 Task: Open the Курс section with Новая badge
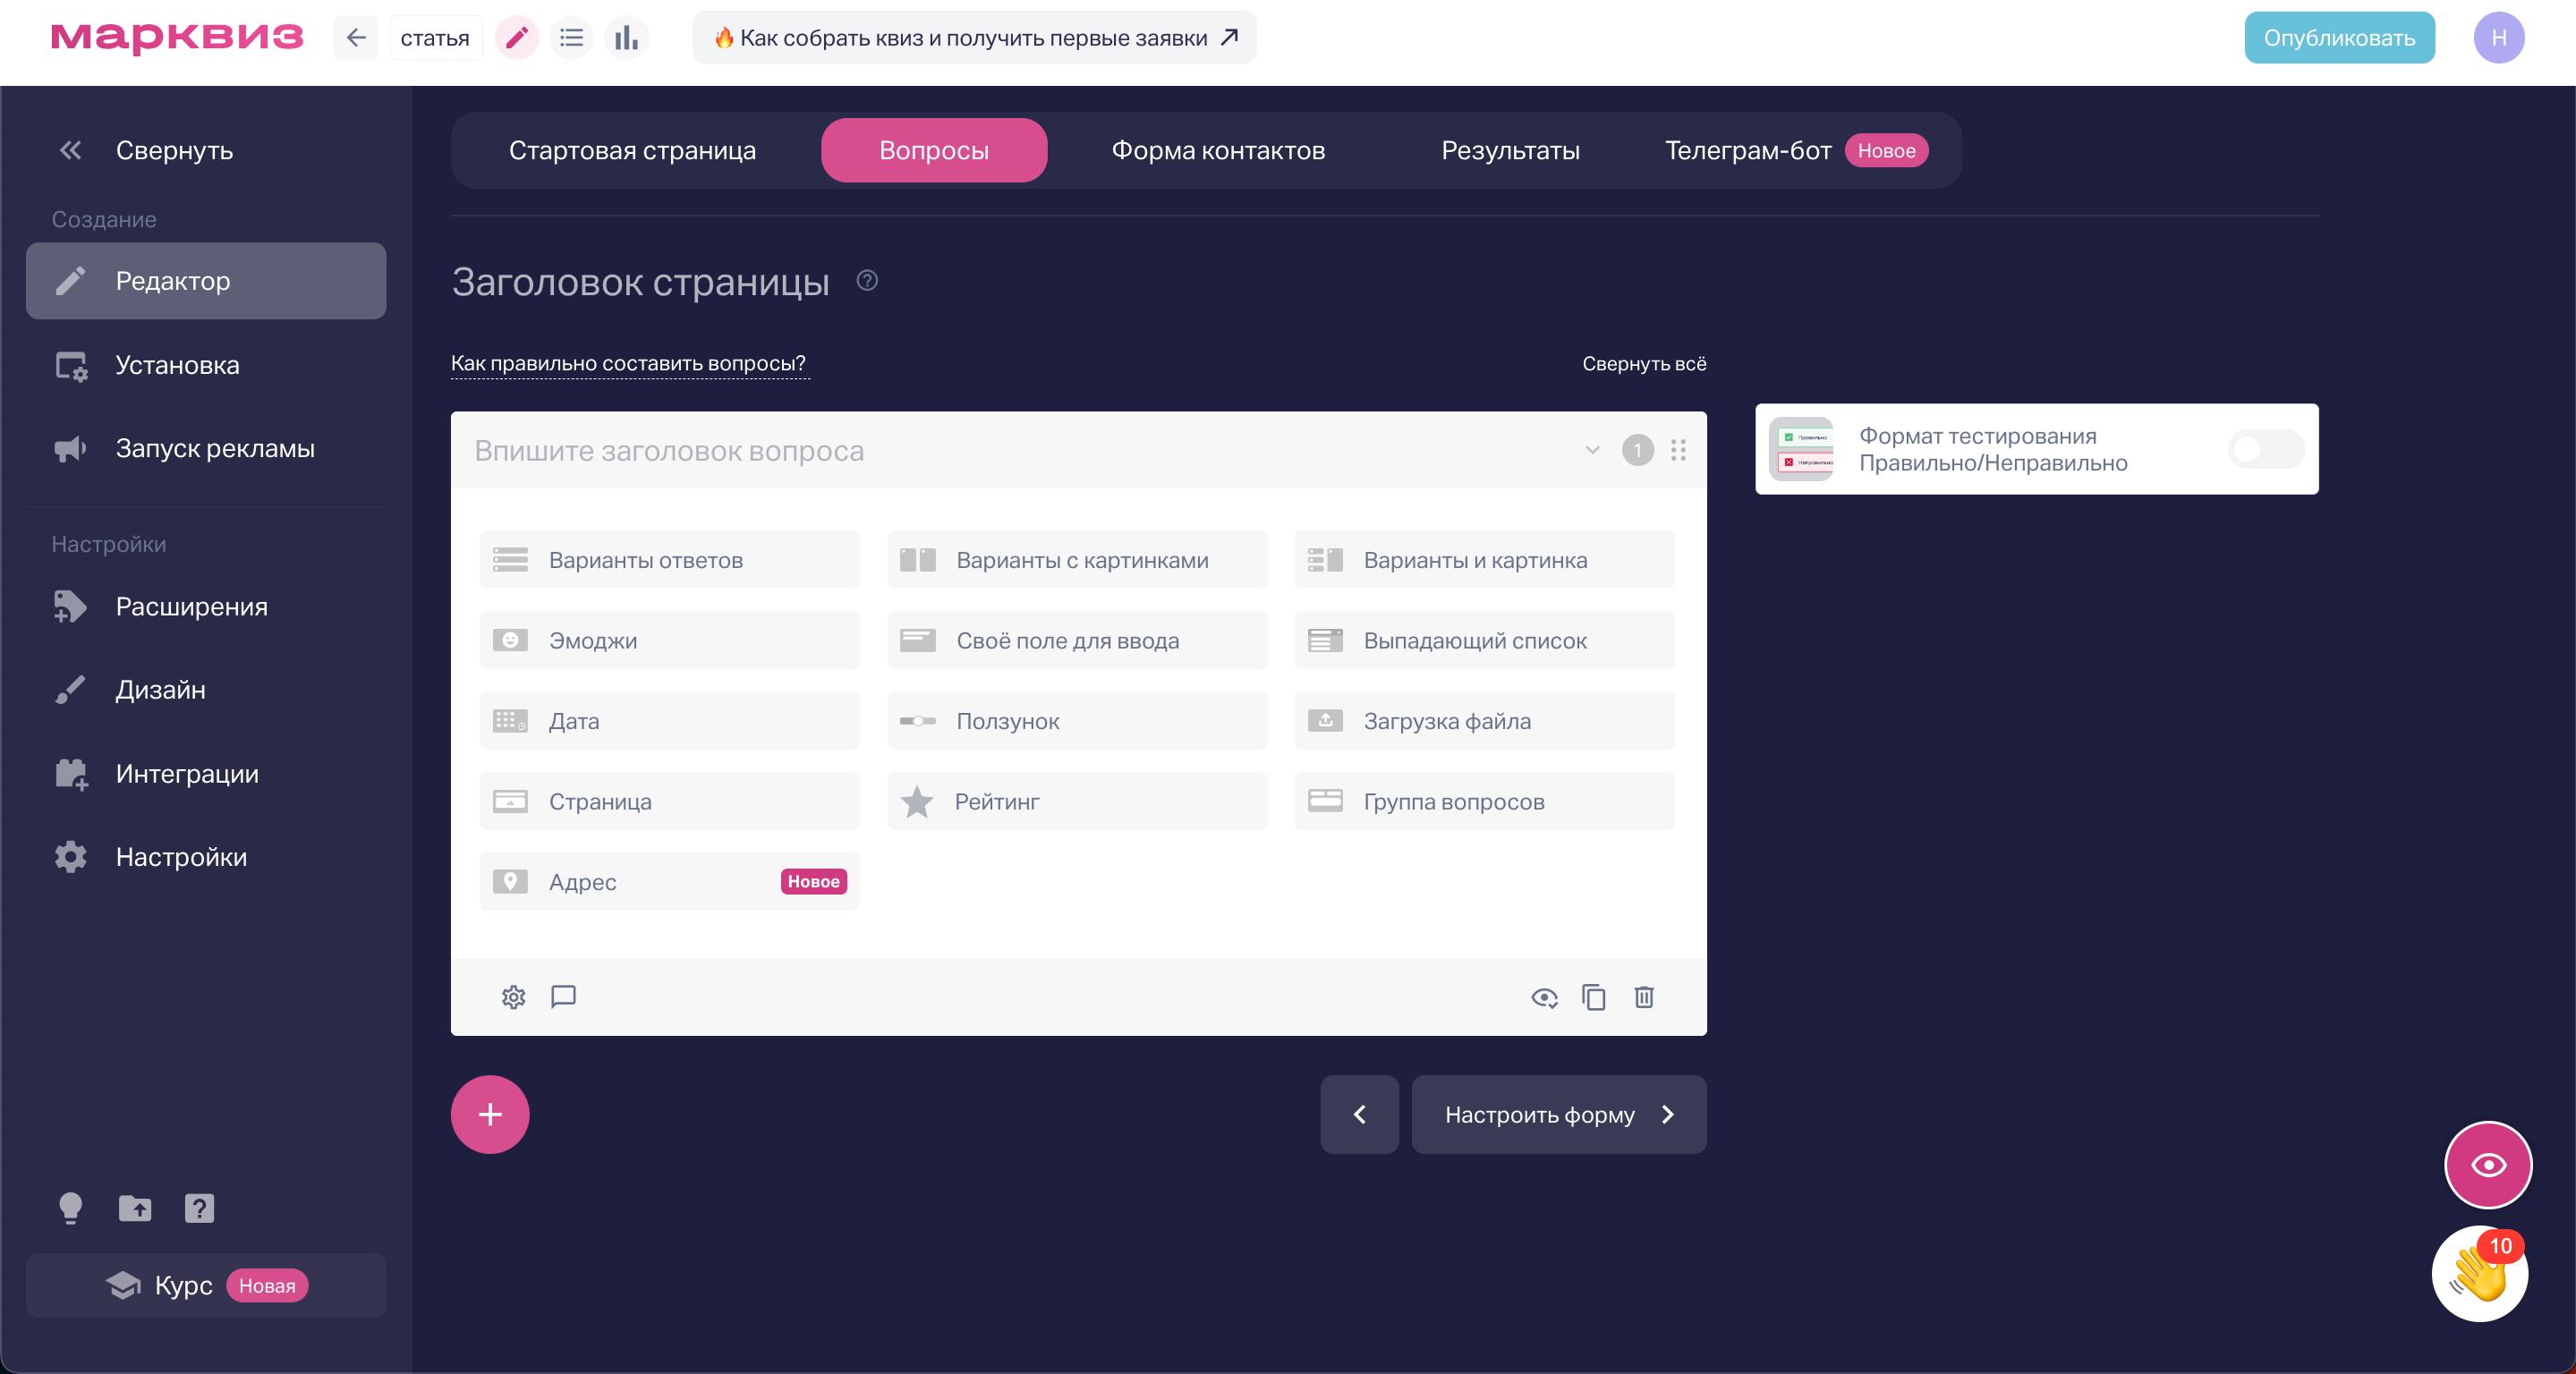point(206,1285)
